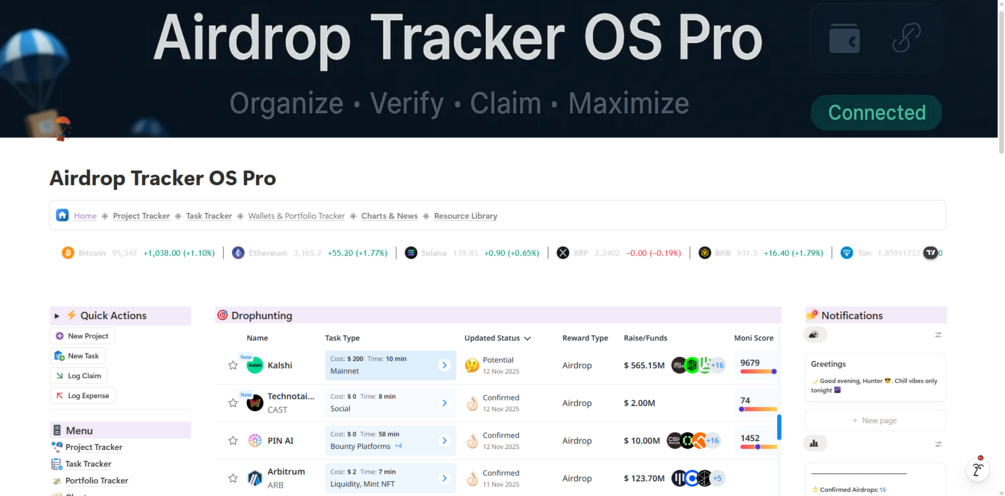1005x496 pixels.
Task: Favorite the PIN AI row star
Action: pos(233,440)
